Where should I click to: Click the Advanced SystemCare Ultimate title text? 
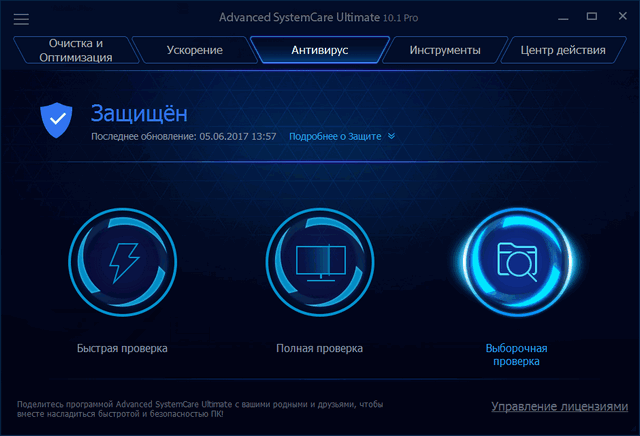coord(318,18)
